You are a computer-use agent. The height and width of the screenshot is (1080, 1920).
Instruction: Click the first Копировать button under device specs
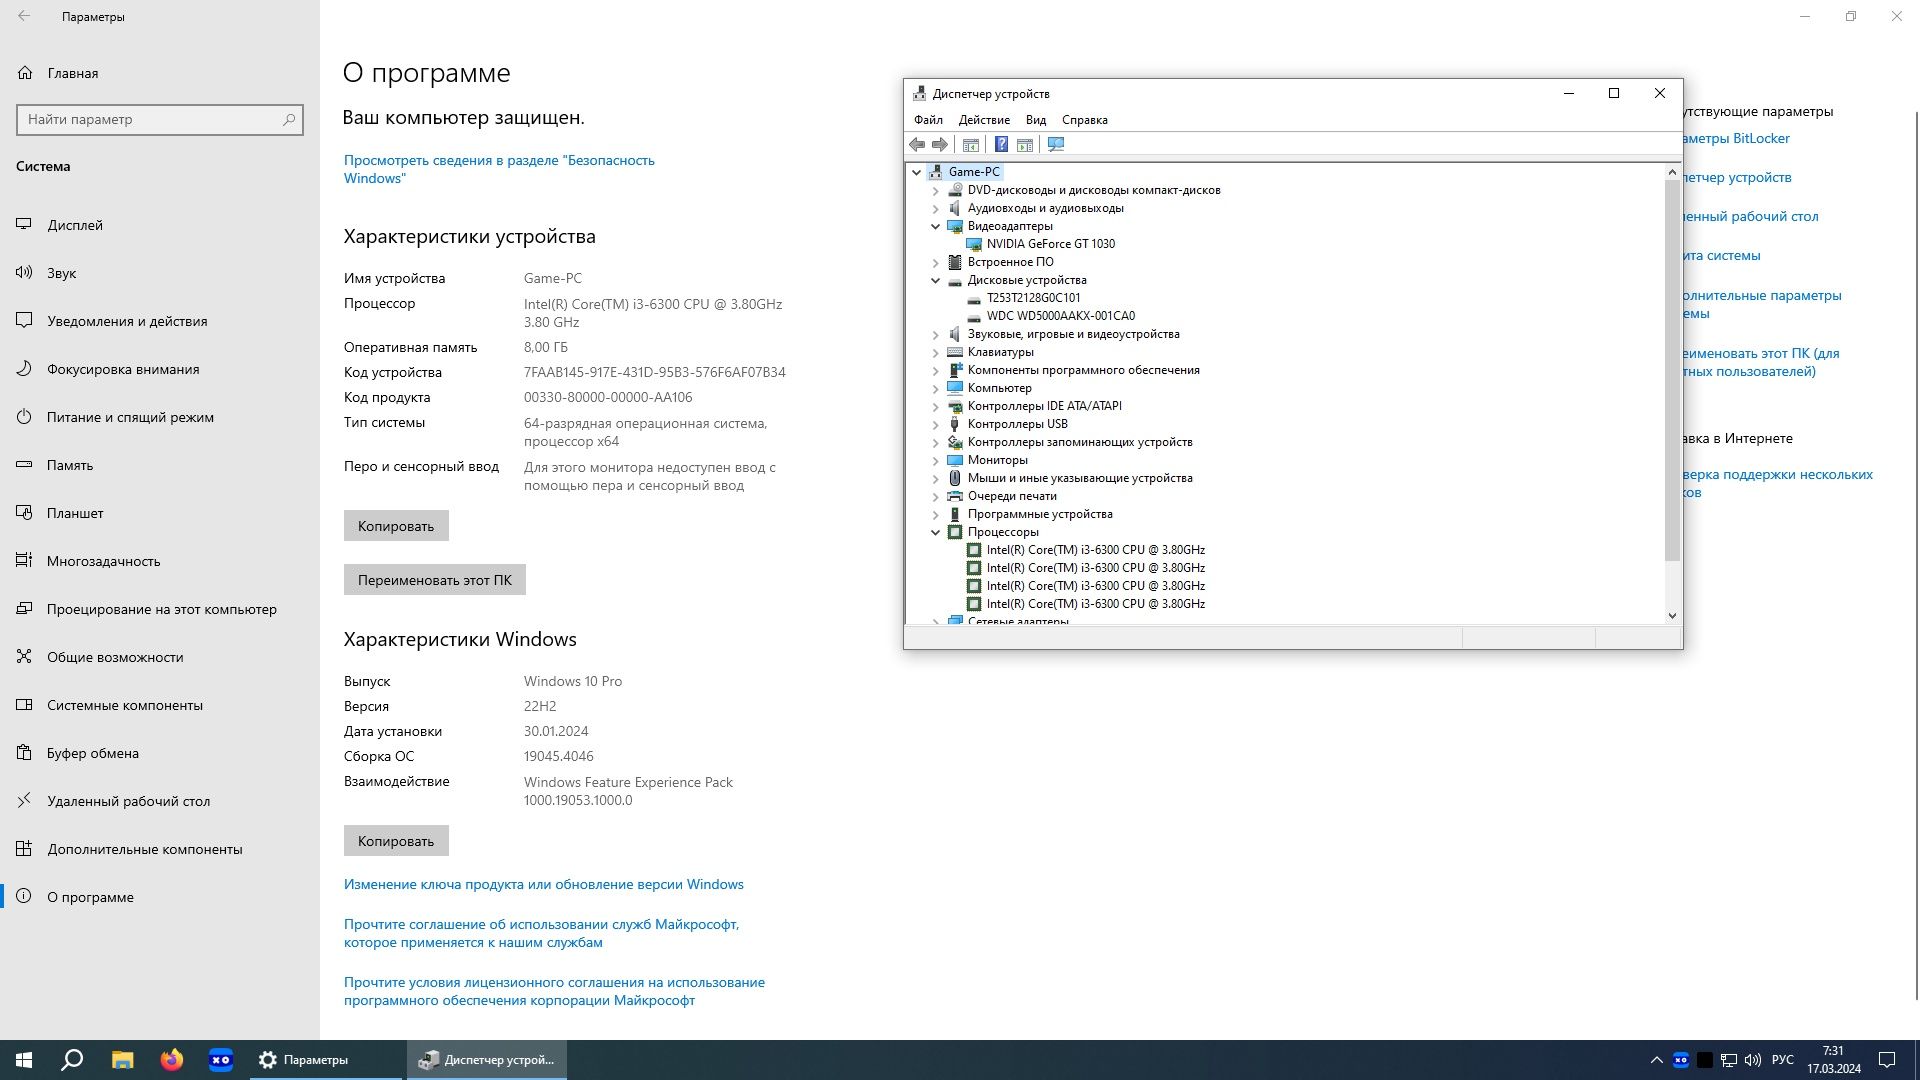click(x=396, y=526)
